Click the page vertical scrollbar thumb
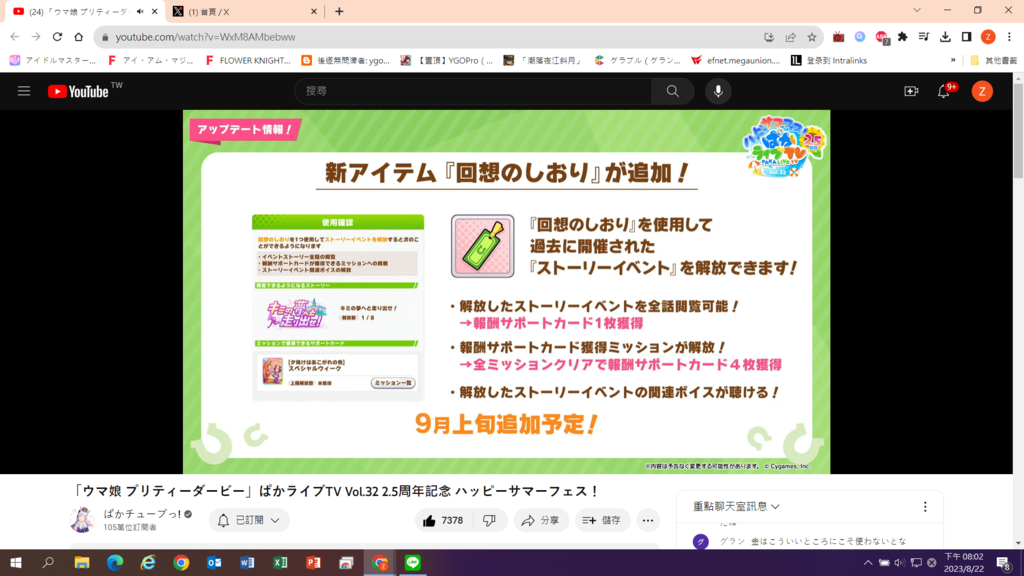Viewport: 1024px width, 576px height. point(1018,129)
